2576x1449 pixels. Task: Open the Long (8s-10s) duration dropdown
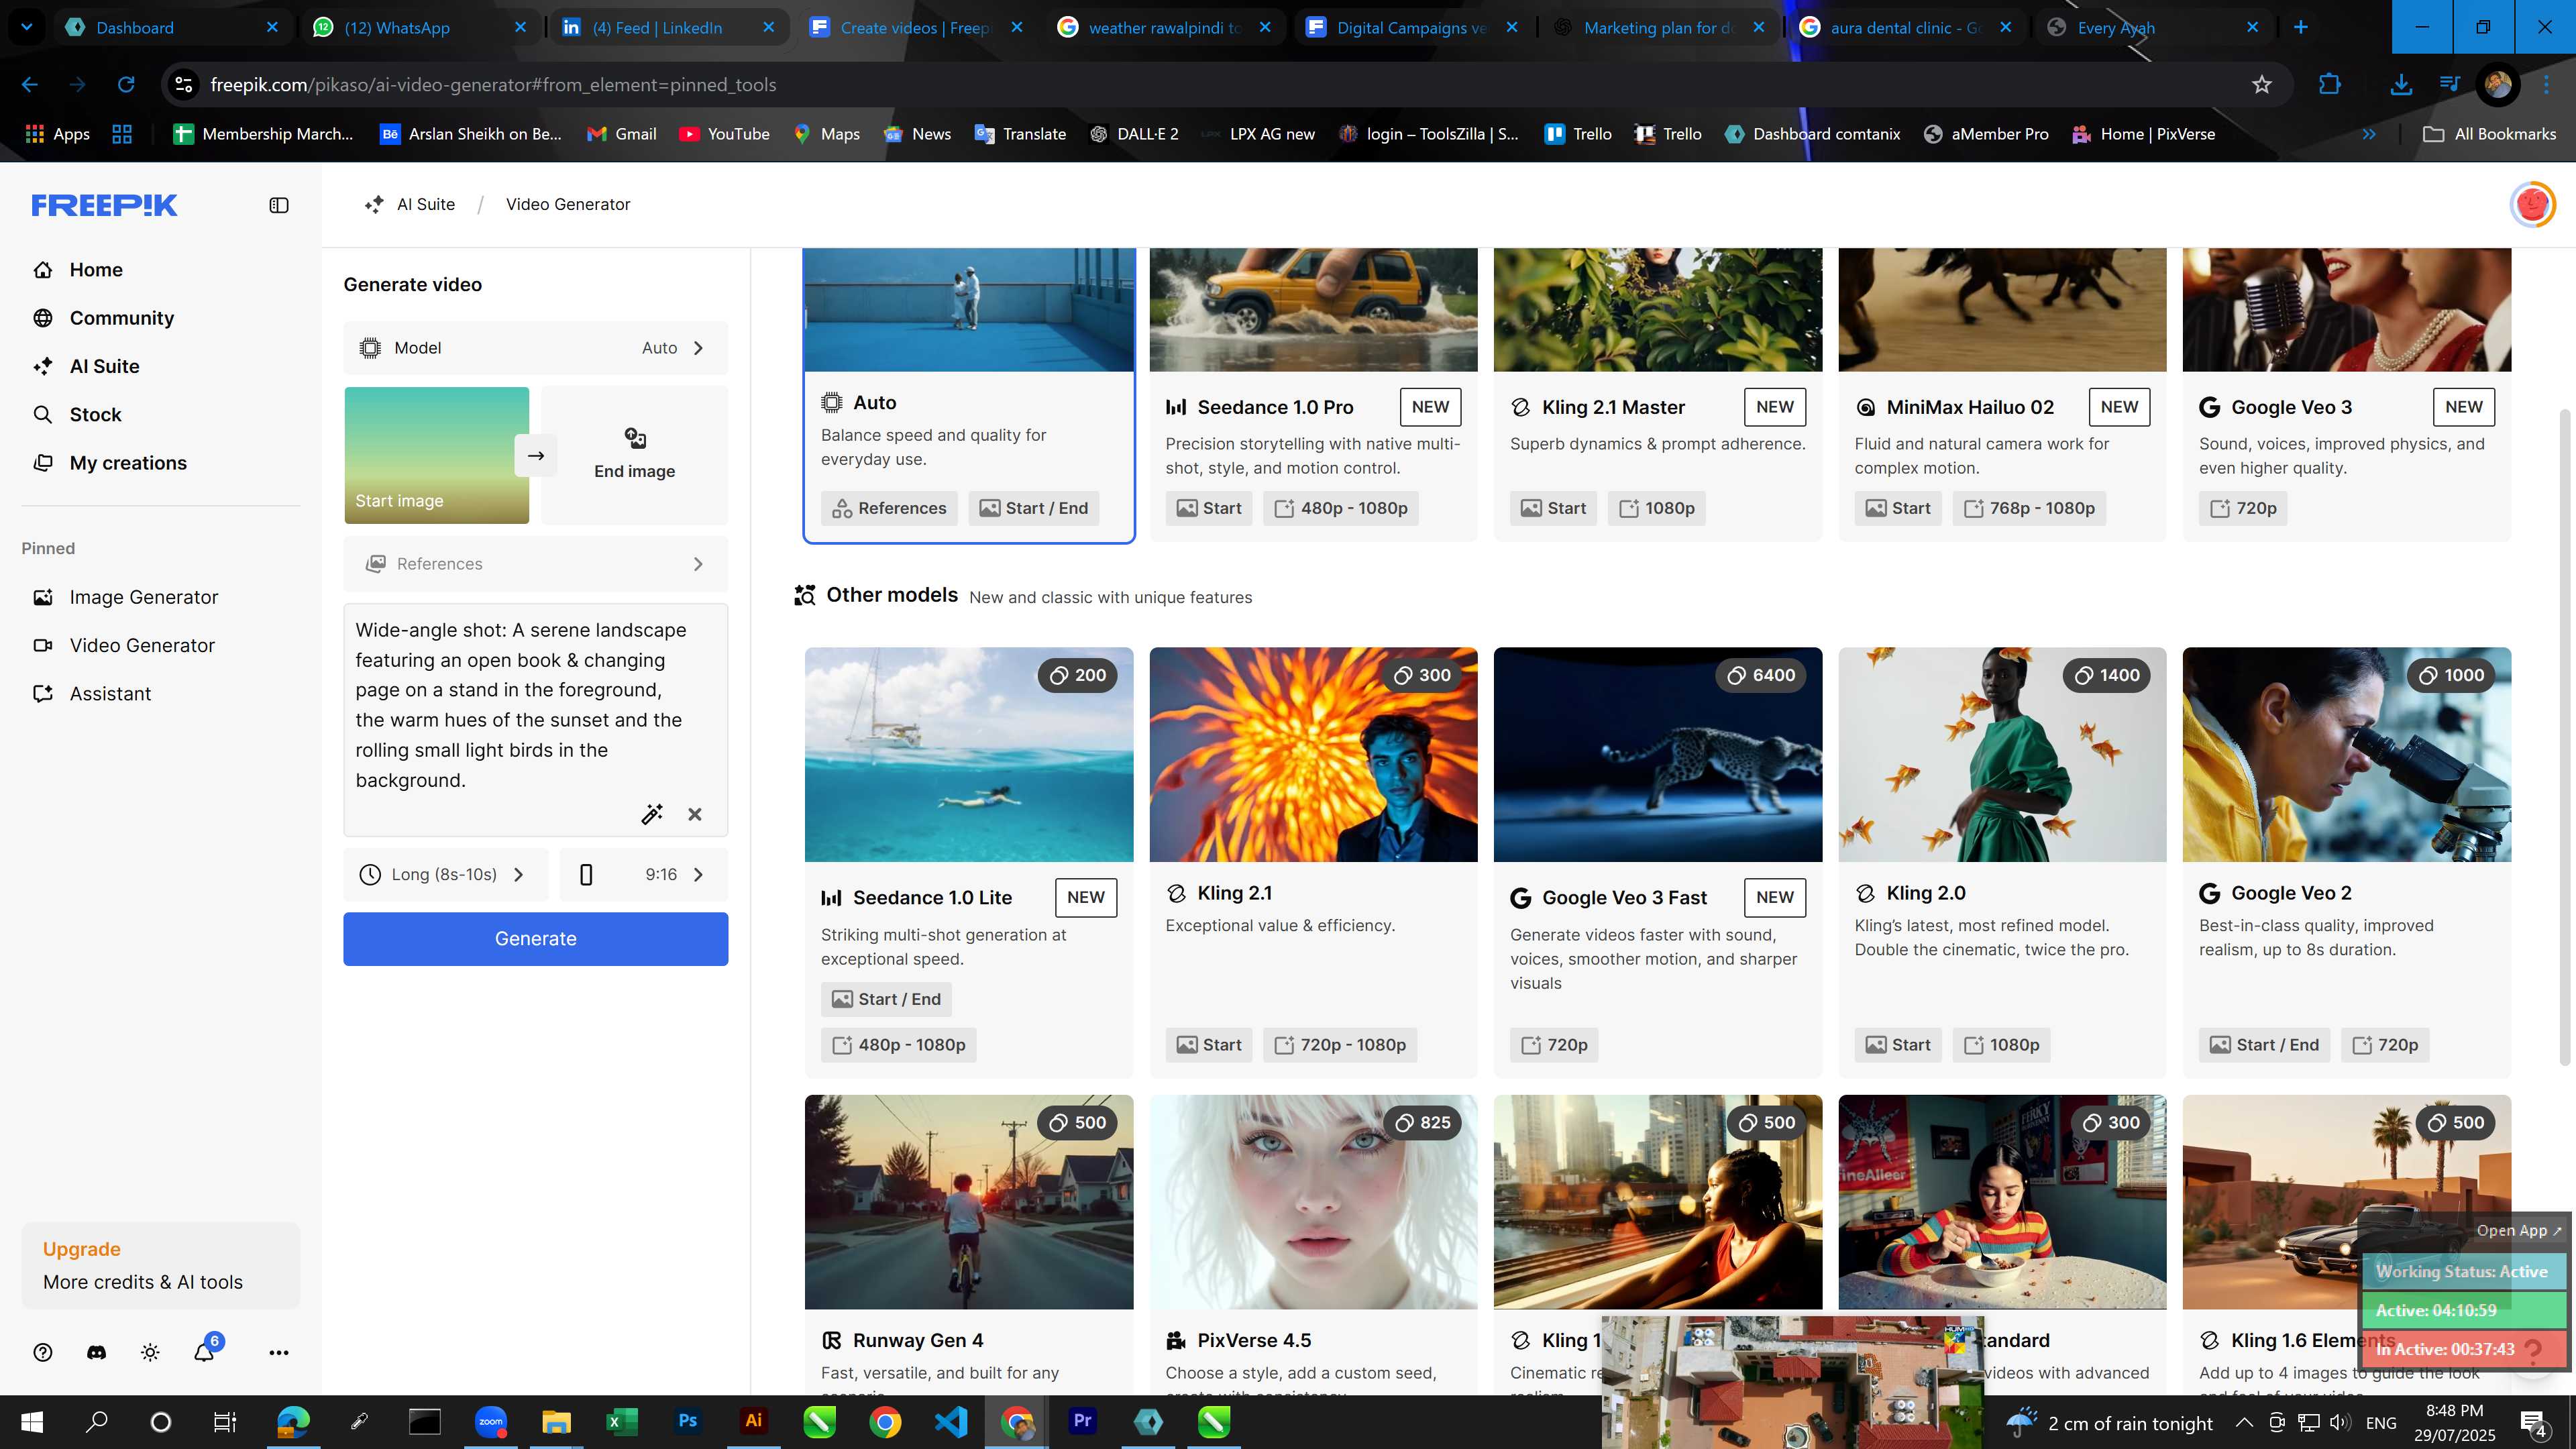tap(446, 875)
